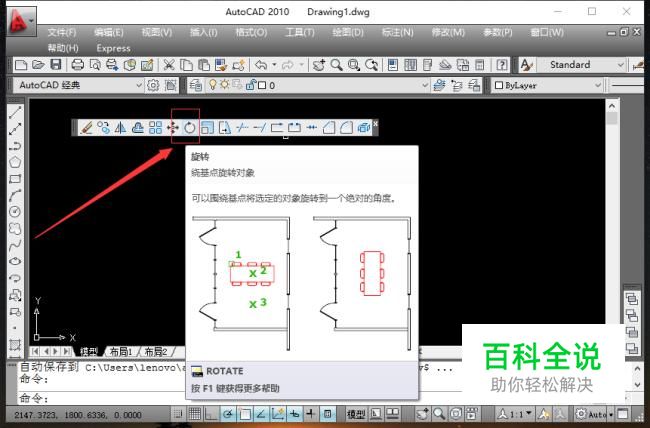Click the drawing area scrollbar up arrow
Viewport: 650px width, 428px height.
[612, 106]
